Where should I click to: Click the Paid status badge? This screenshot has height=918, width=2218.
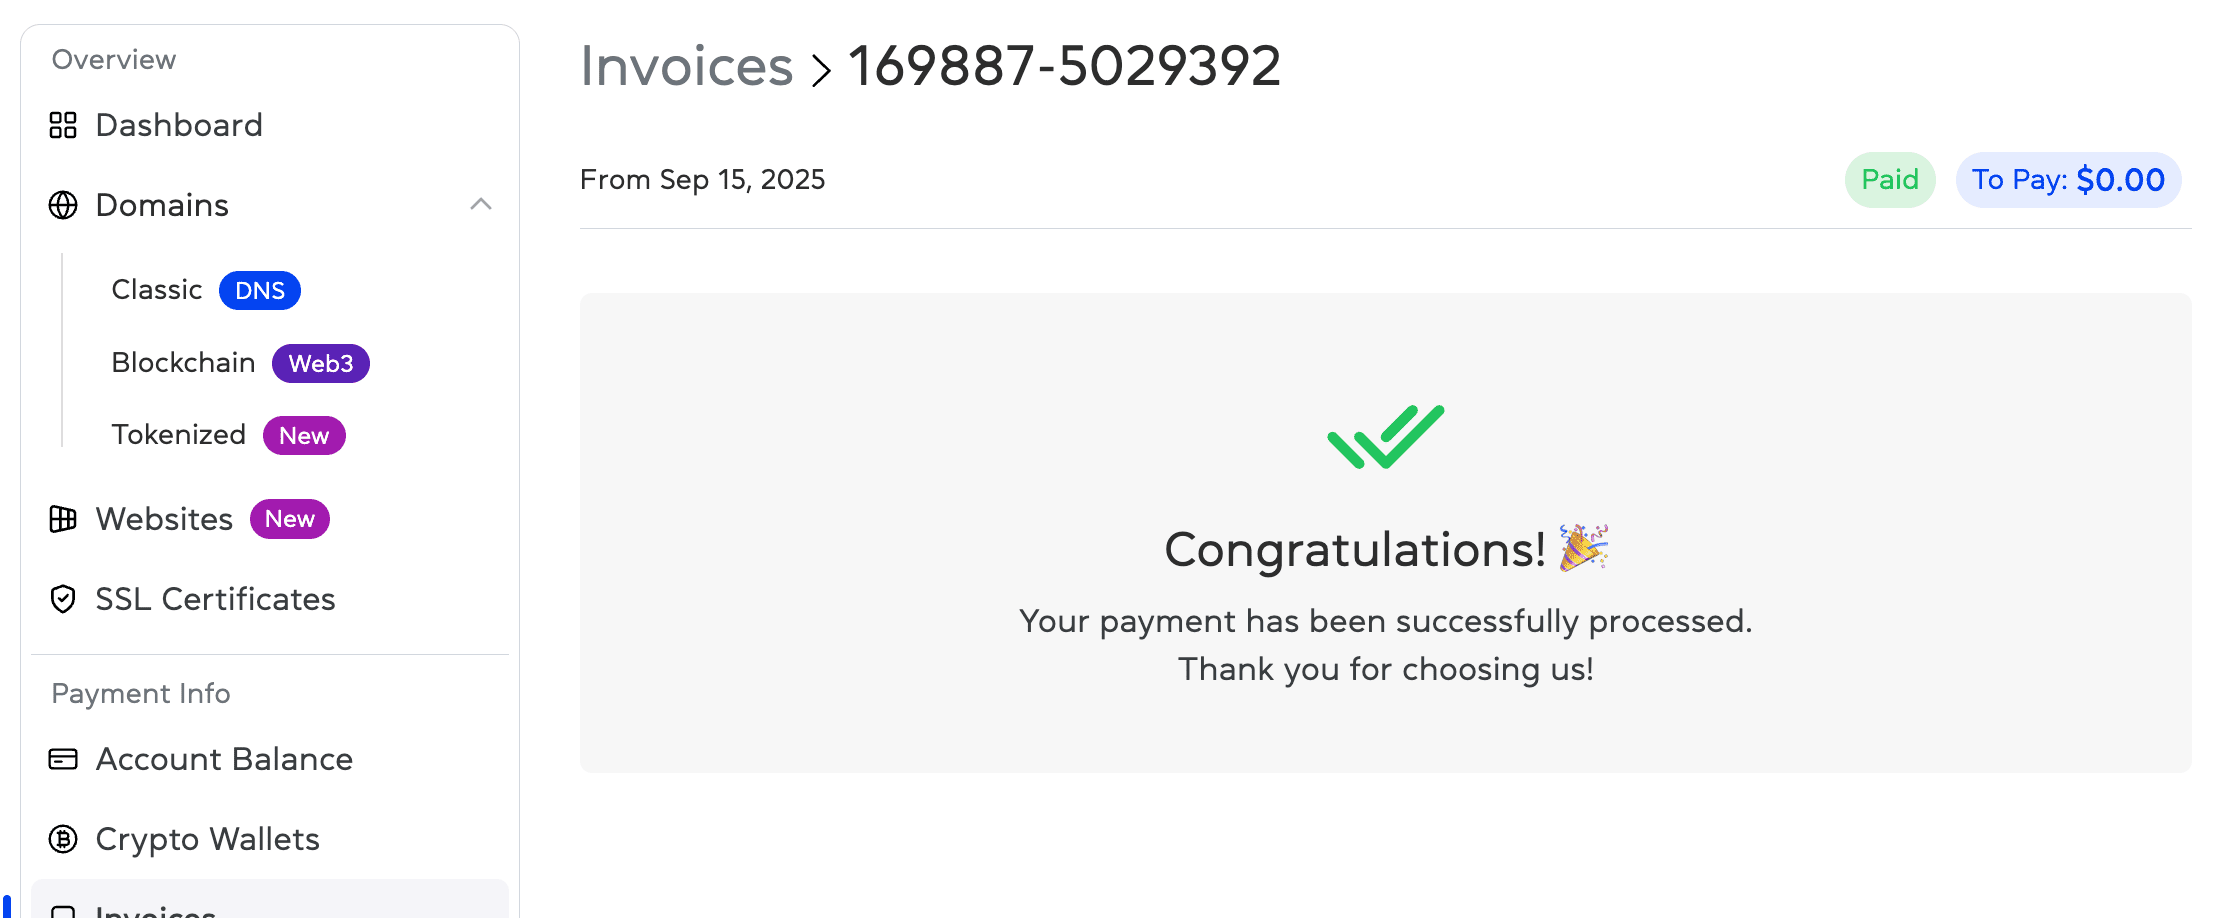[1889, 180]
